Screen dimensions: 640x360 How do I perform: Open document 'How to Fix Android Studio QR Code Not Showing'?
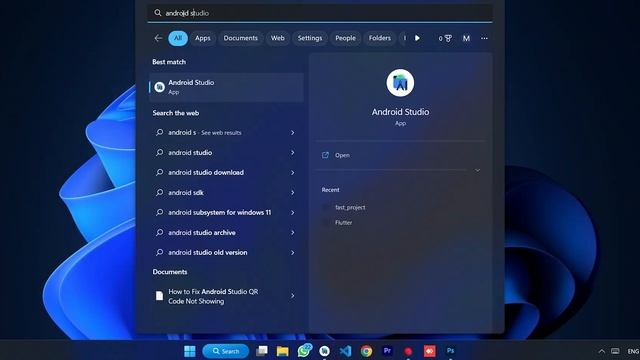coord(227,296)
